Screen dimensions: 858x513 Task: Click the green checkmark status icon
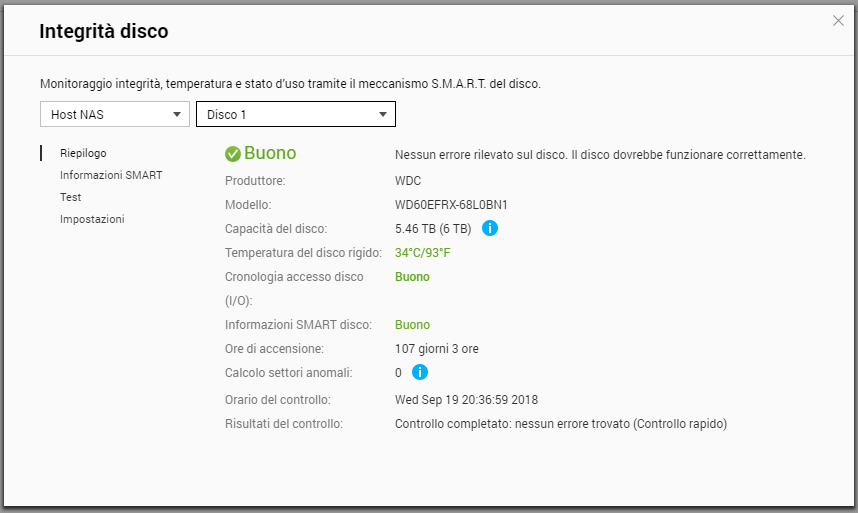(x=233, y=154)
